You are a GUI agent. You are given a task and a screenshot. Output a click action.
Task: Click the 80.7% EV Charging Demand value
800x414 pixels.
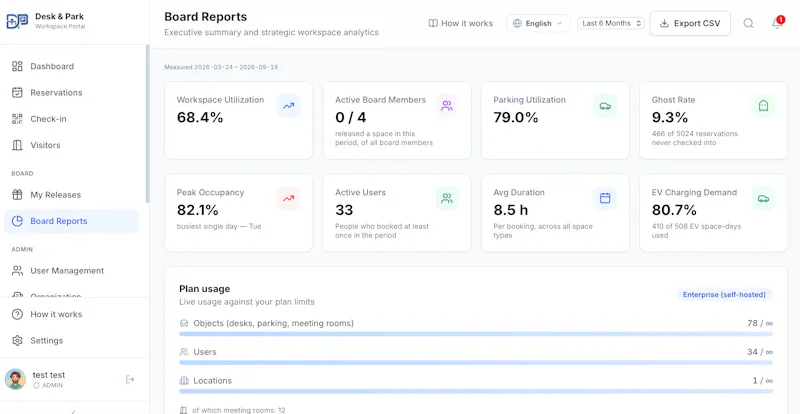point(674,210)
